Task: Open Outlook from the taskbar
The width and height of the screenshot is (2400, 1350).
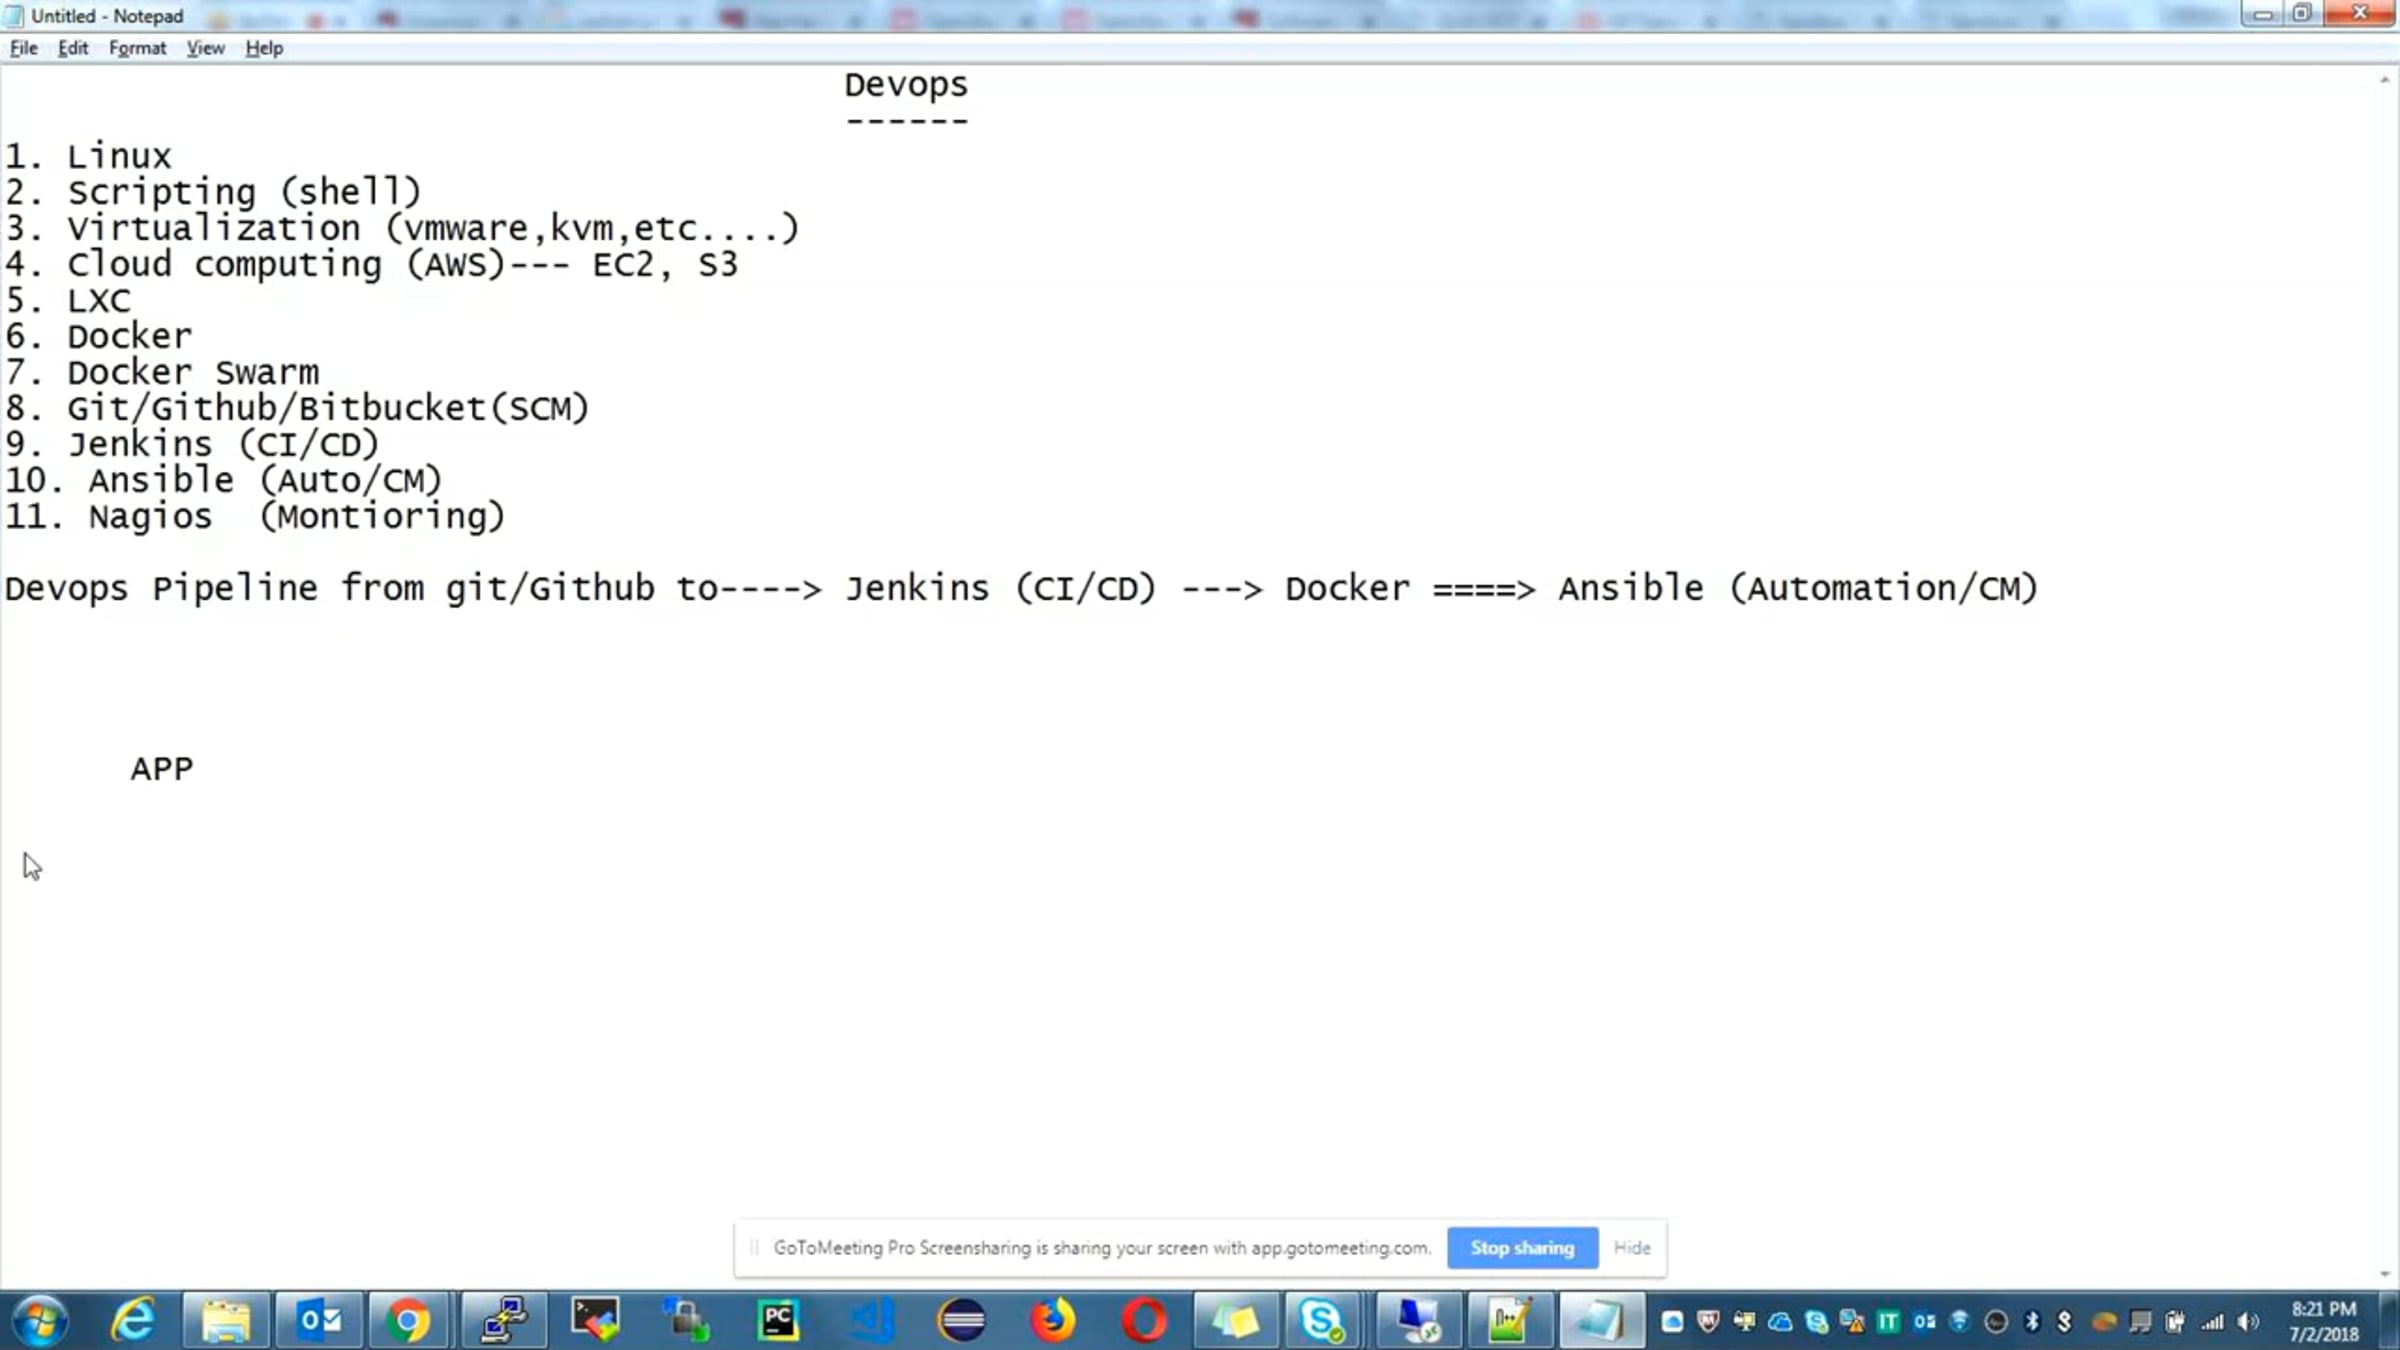Action: [320, 1321]
